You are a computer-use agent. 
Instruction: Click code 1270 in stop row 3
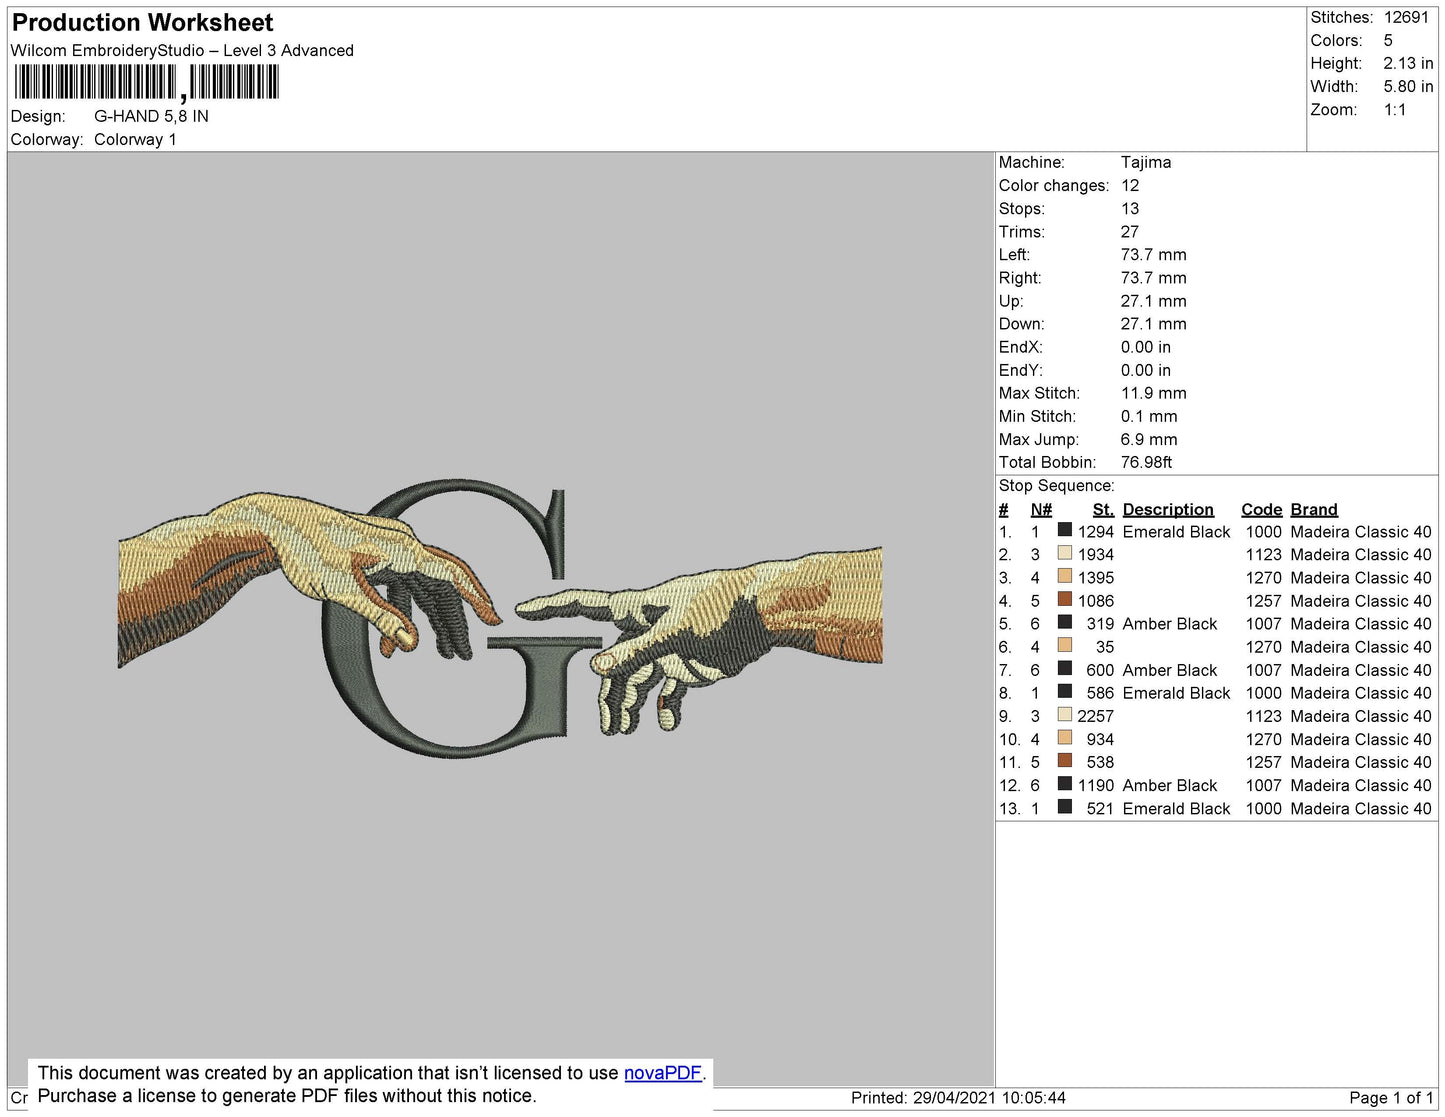tap(1264, 578)
